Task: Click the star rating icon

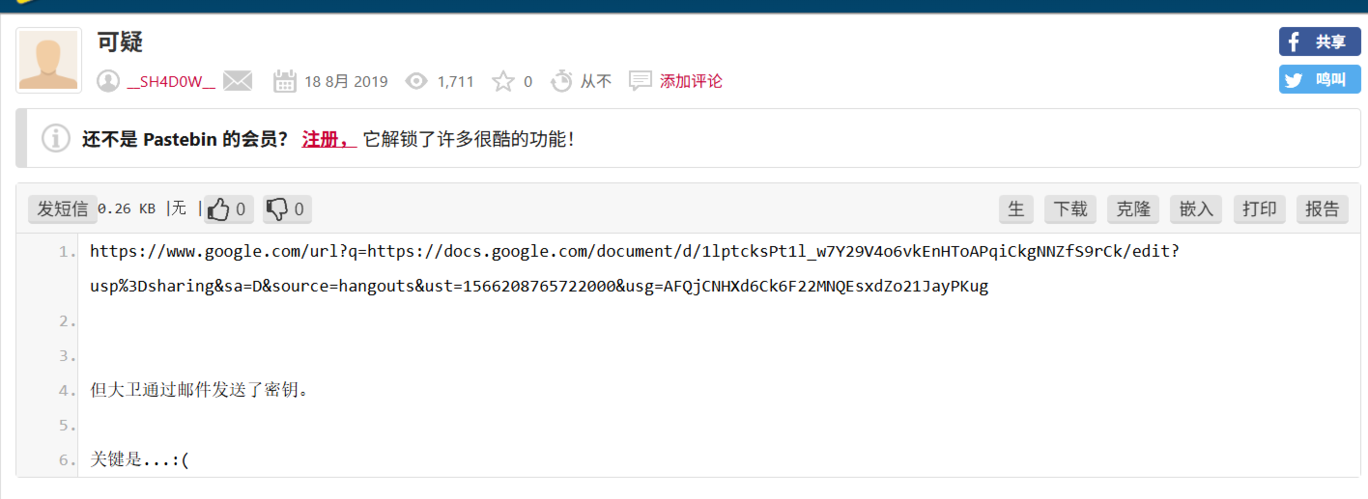Action: [502, 81]
